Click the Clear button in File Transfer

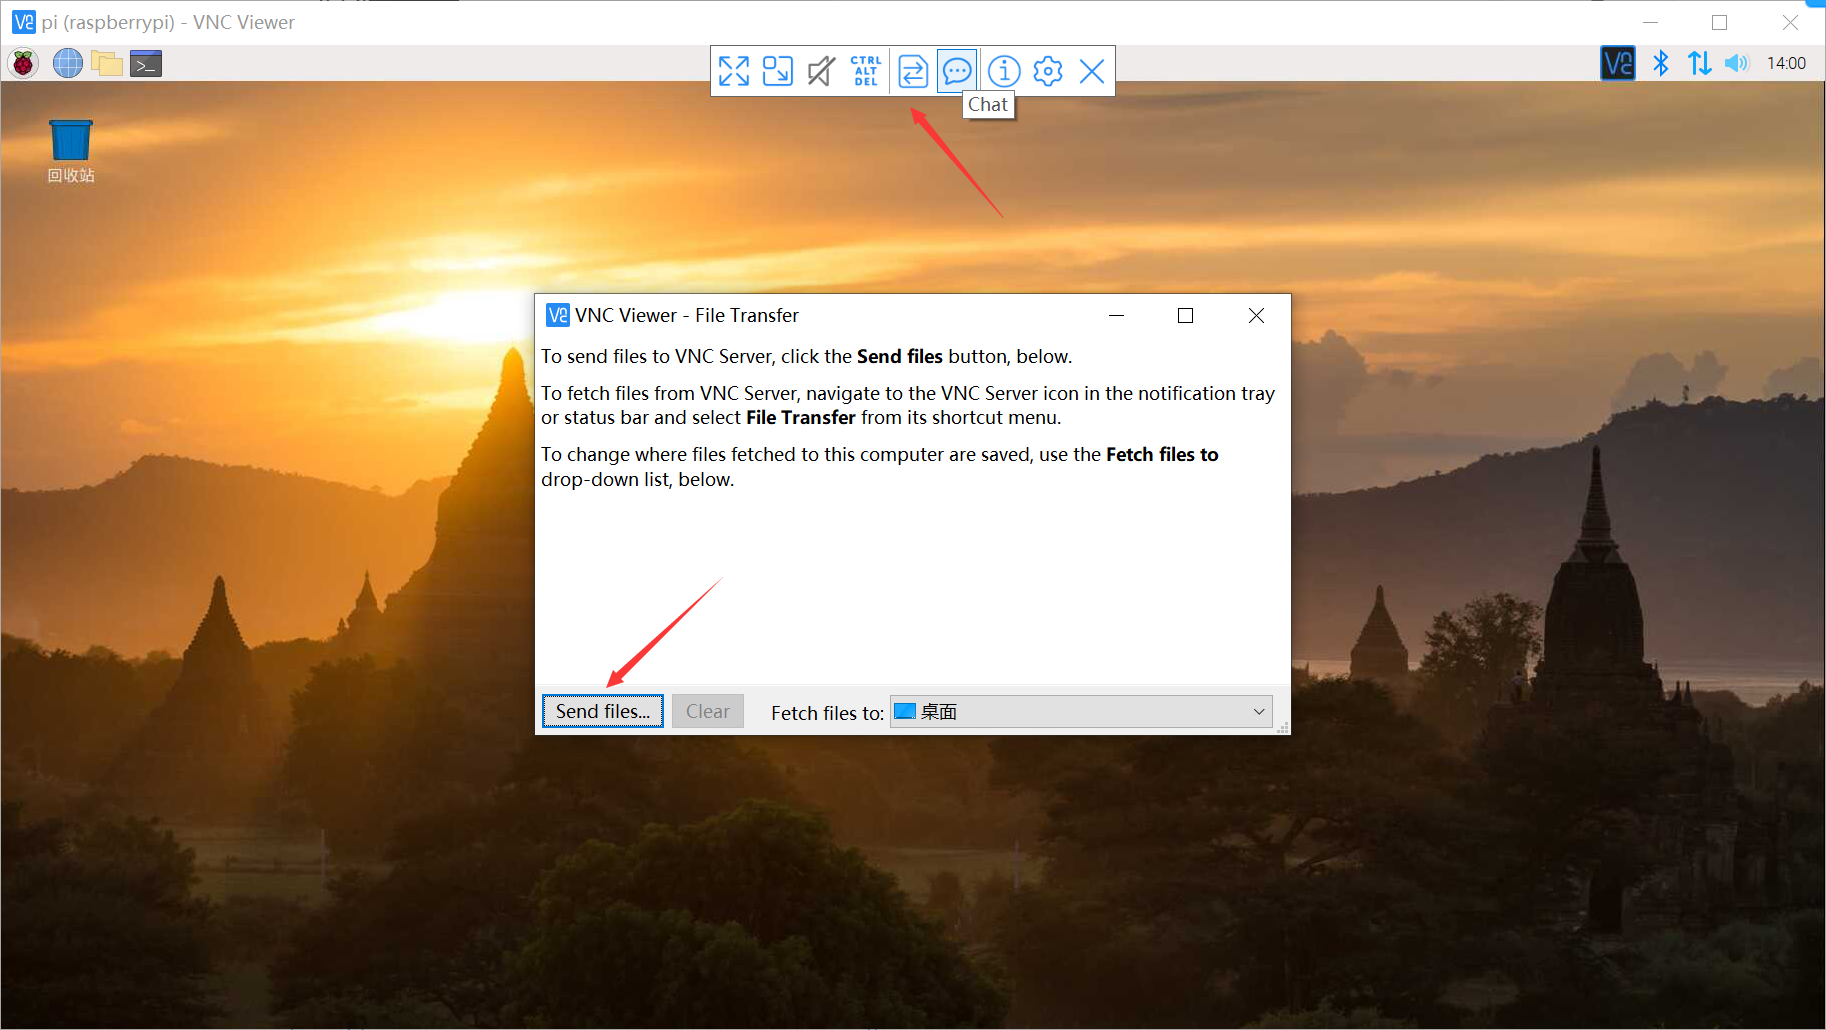pyautogui.click(x=708, y=711)
